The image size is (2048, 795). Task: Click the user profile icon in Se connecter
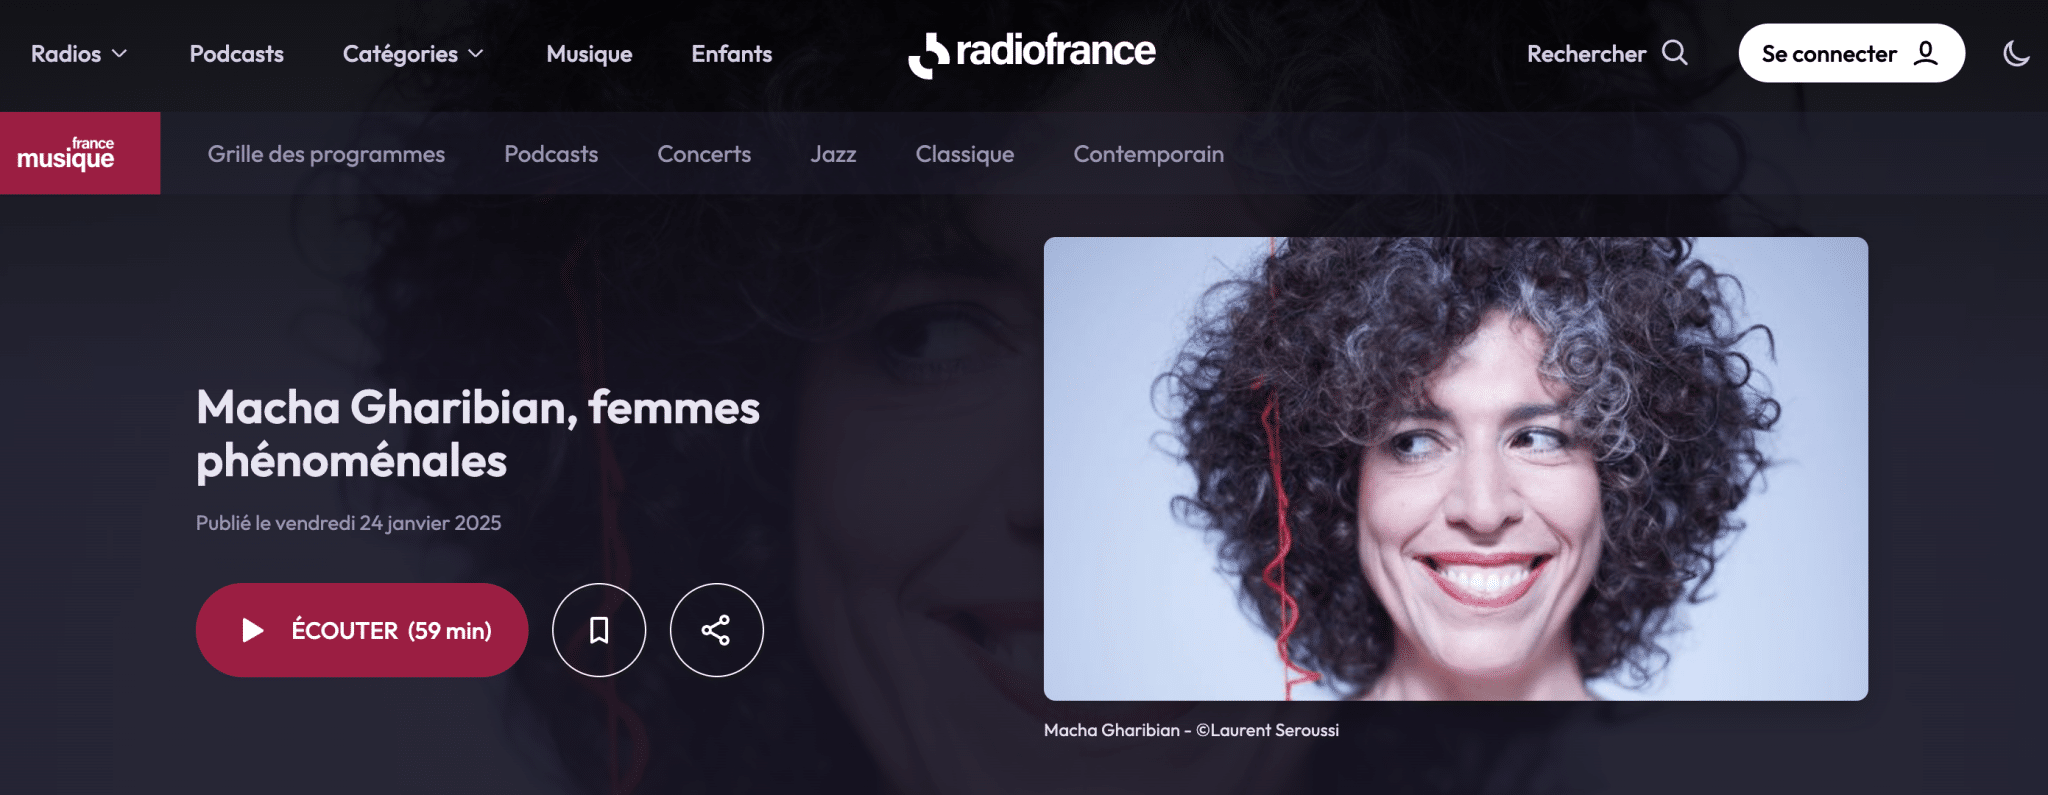[x=1925, y=53]
